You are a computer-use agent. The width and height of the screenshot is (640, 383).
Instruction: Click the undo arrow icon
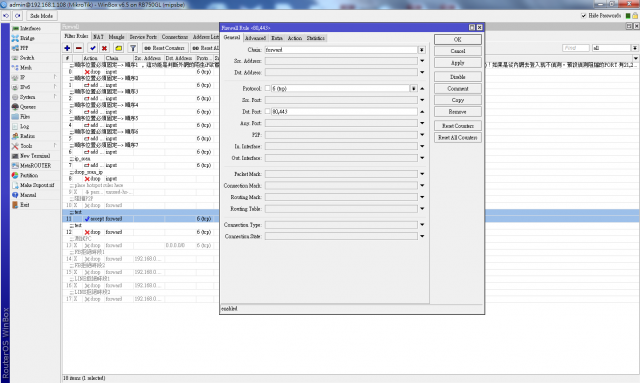(x=6, y=16)
